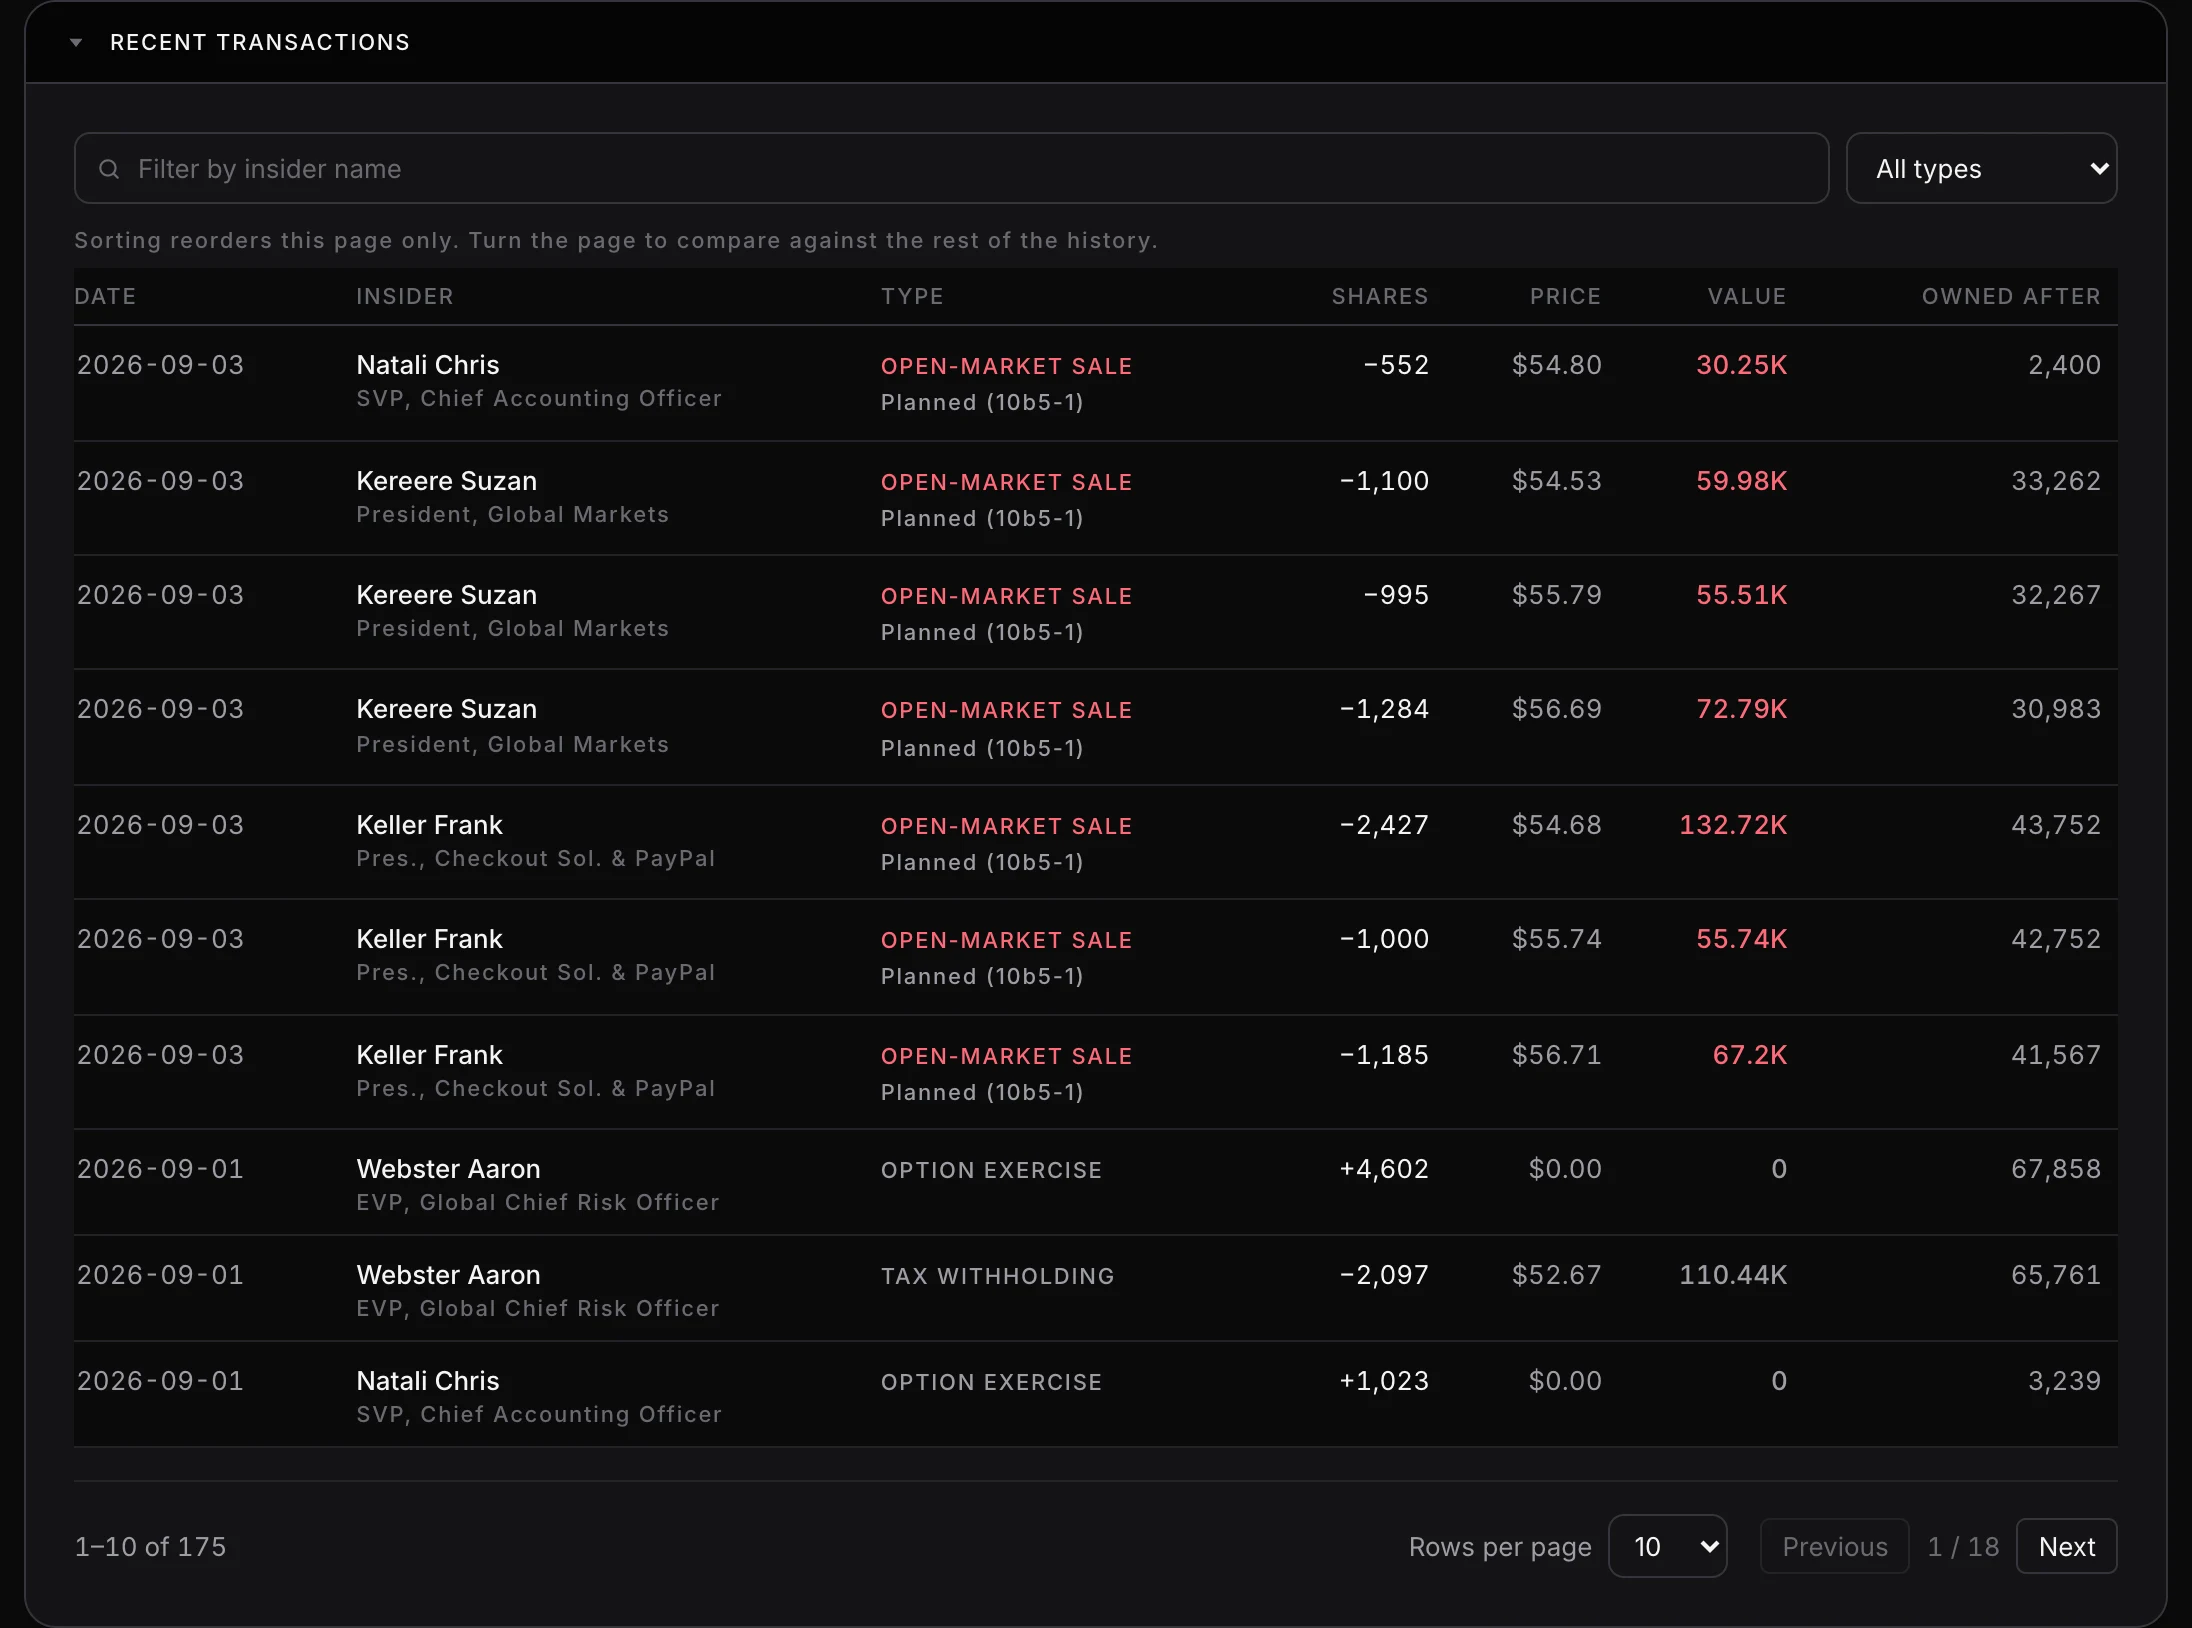Click the 2,400 owned after cell

(x=2064, y=365)
